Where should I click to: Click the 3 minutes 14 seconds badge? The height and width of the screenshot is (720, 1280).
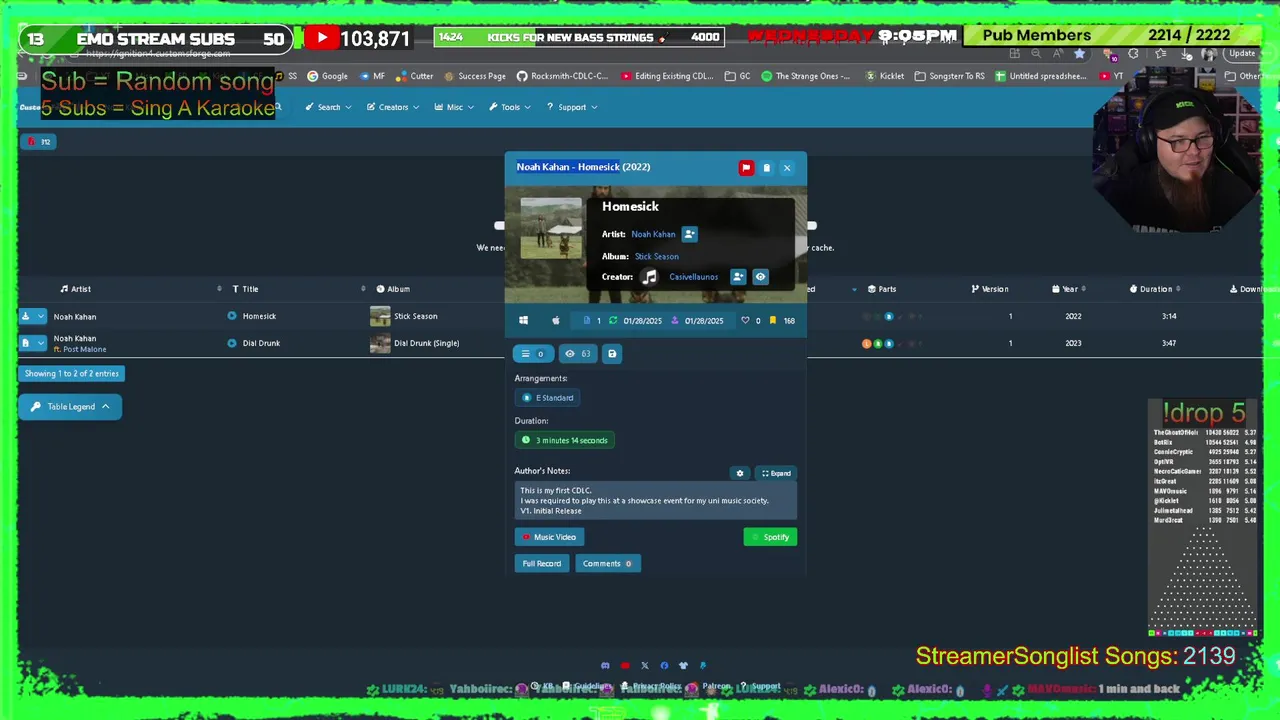[564, 440]
